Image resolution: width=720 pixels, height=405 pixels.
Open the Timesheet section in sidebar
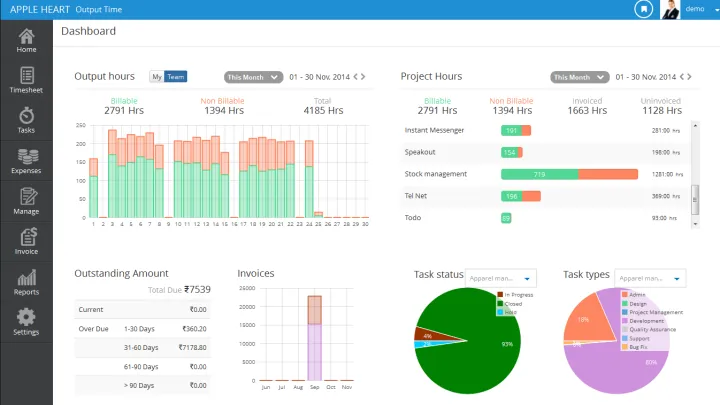coord(26,80)
